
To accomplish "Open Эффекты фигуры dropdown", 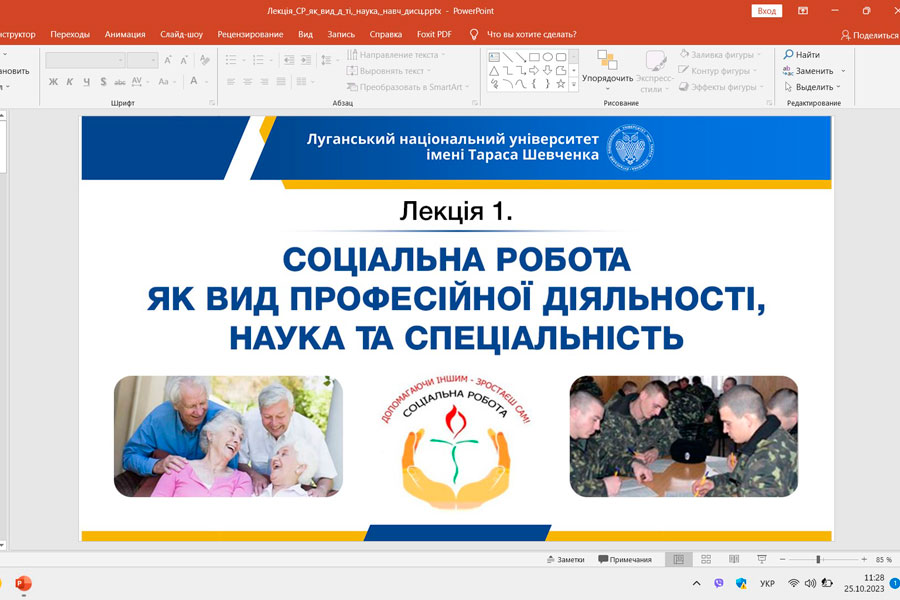I will (x=721, y=87).
